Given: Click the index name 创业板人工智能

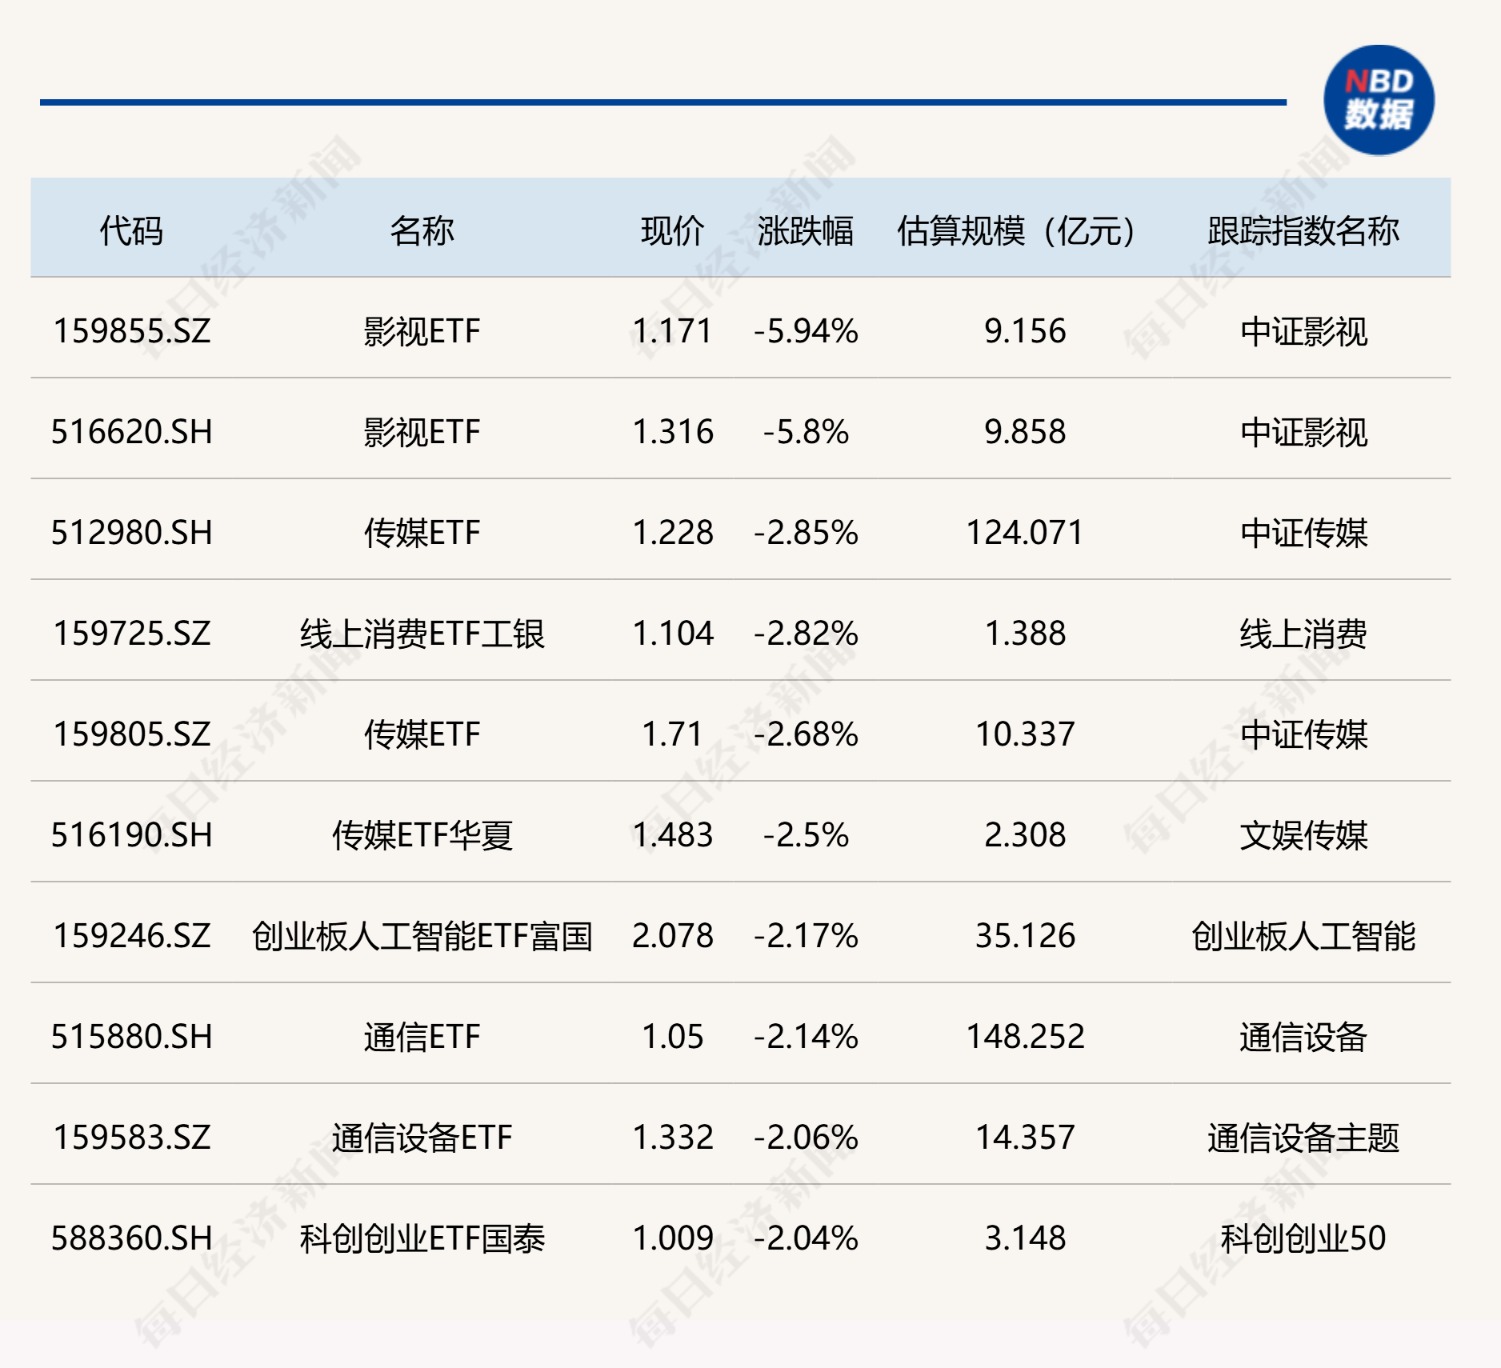Looking at the screenshot, I should click(x=1303, y=936).
